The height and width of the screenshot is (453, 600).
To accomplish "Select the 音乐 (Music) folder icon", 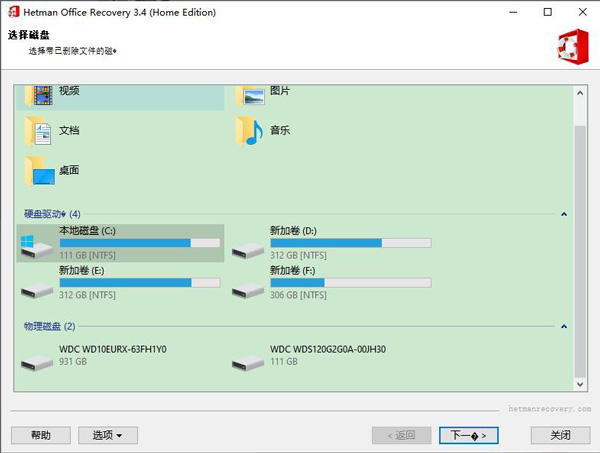I will [x=249, y=132].
